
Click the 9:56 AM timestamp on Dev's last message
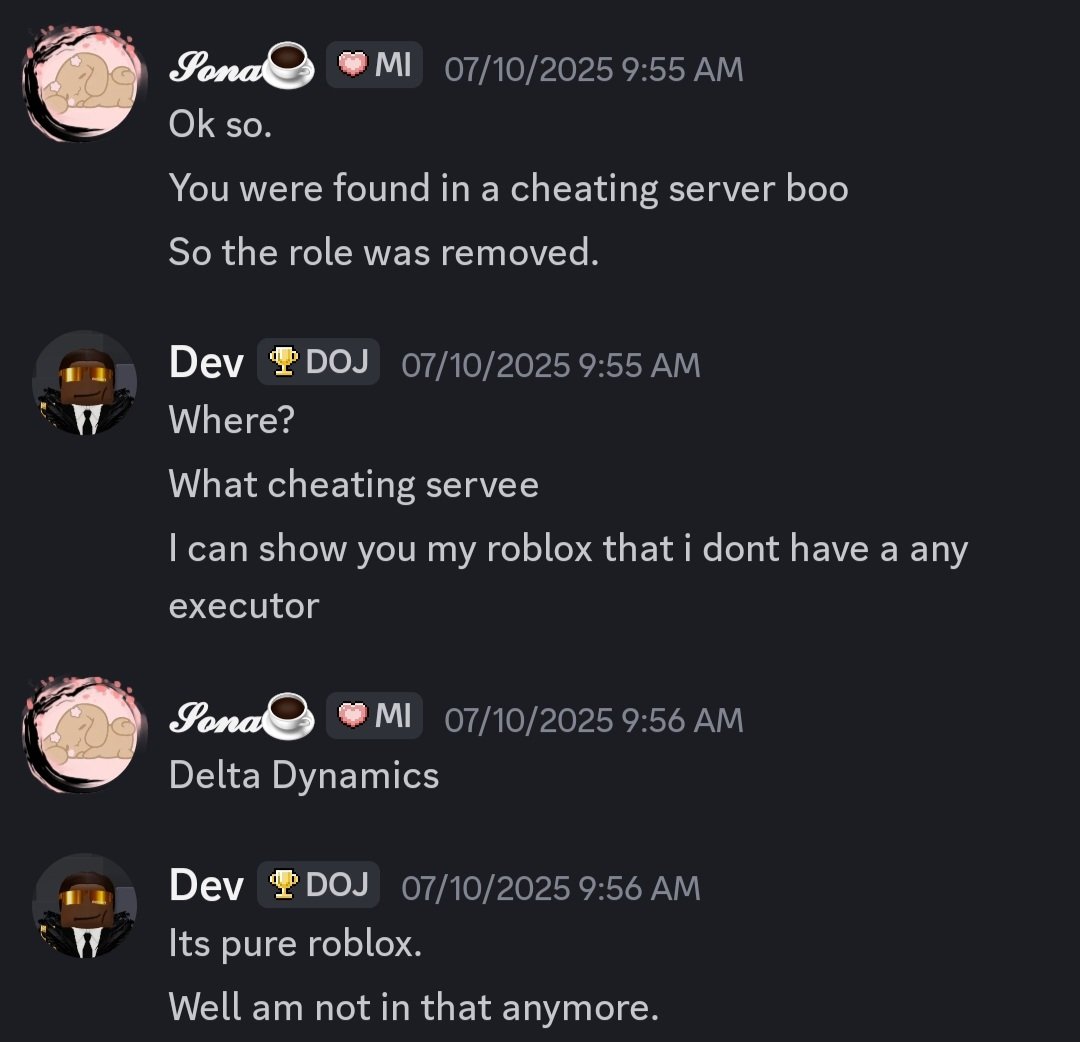pyautogui.click(x=550, y=887)
